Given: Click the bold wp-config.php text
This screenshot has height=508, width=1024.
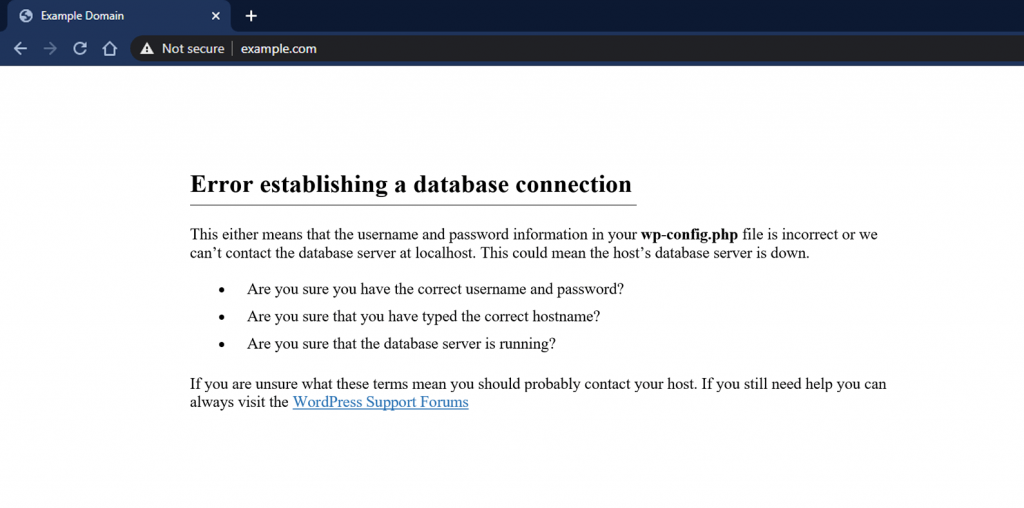Looking at the screenshot, I should [689, 234].
